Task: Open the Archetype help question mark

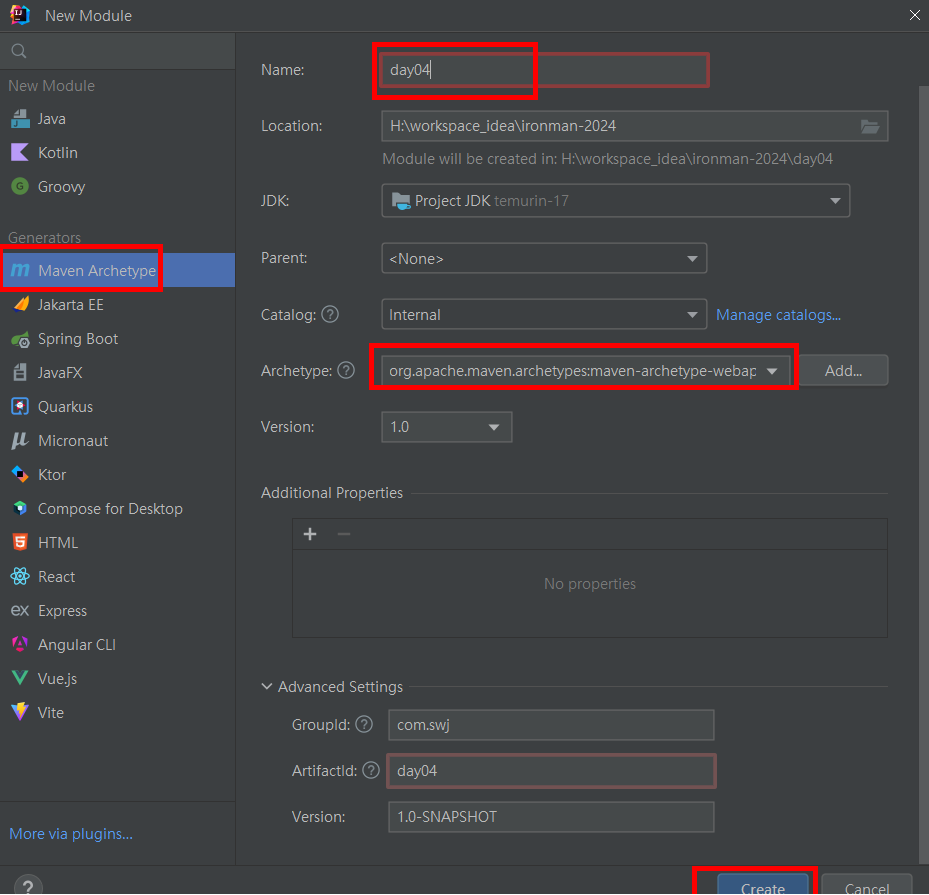Action: pos(346,370)
